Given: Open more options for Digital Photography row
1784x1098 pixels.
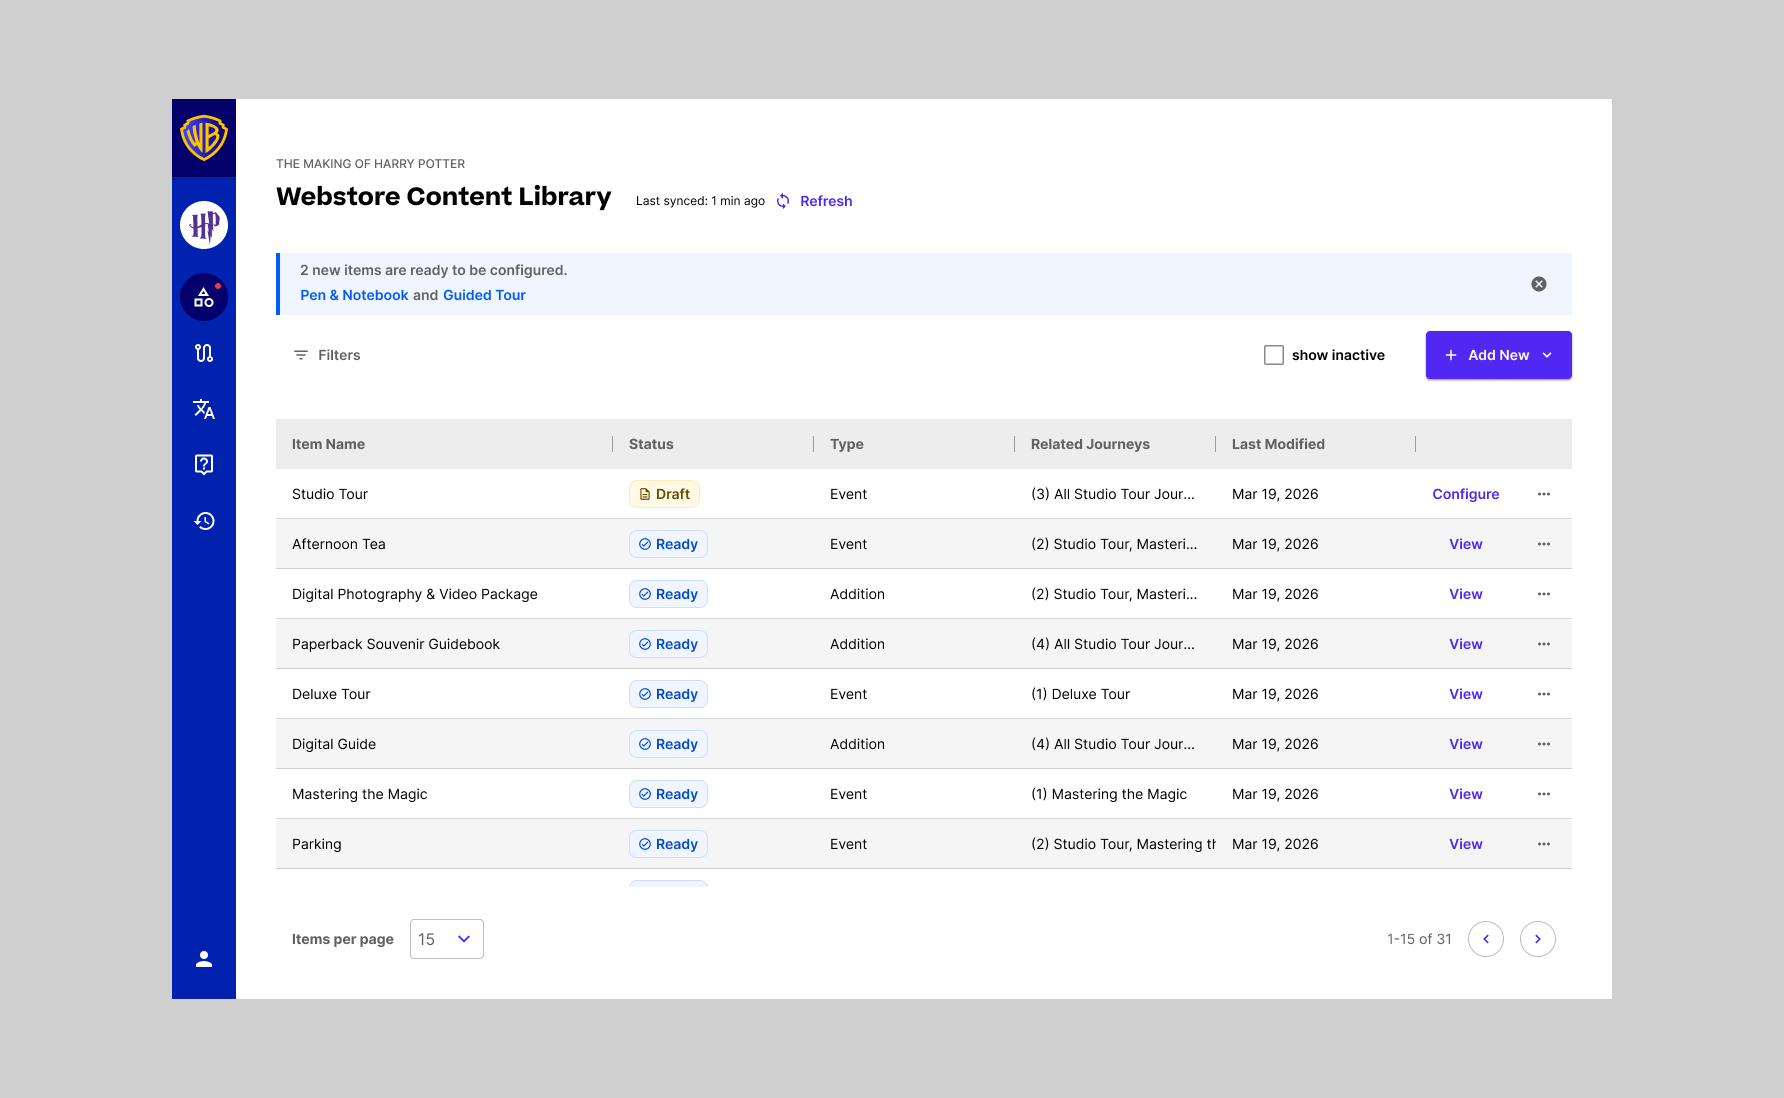Looking at the screenshot, I should (1544, 594).
